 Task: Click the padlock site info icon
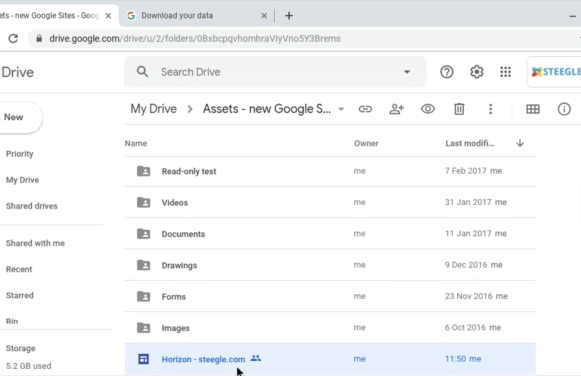pyautogui.click(x=39, y=39)
